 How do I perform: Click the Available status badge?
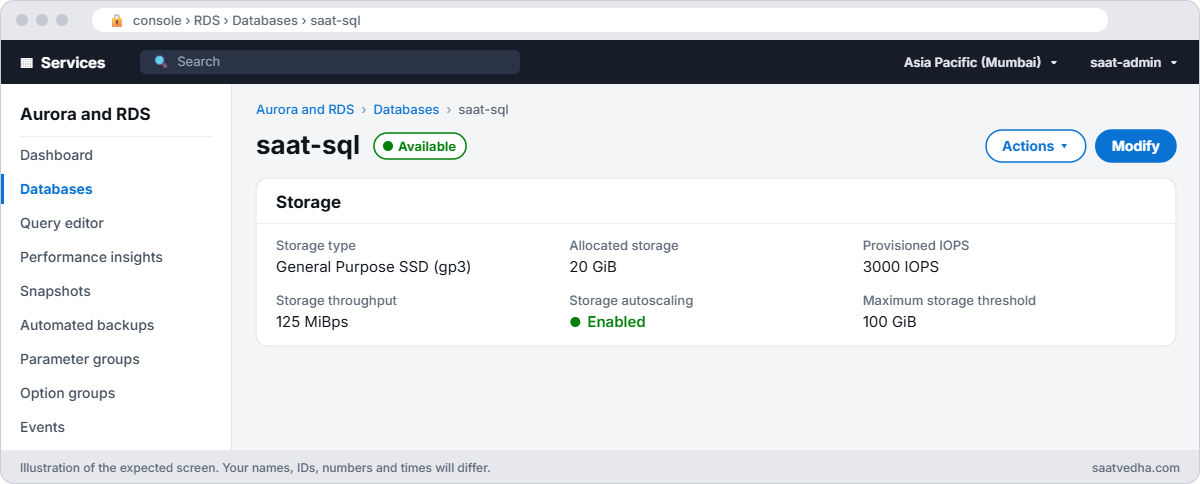[420, 146]
